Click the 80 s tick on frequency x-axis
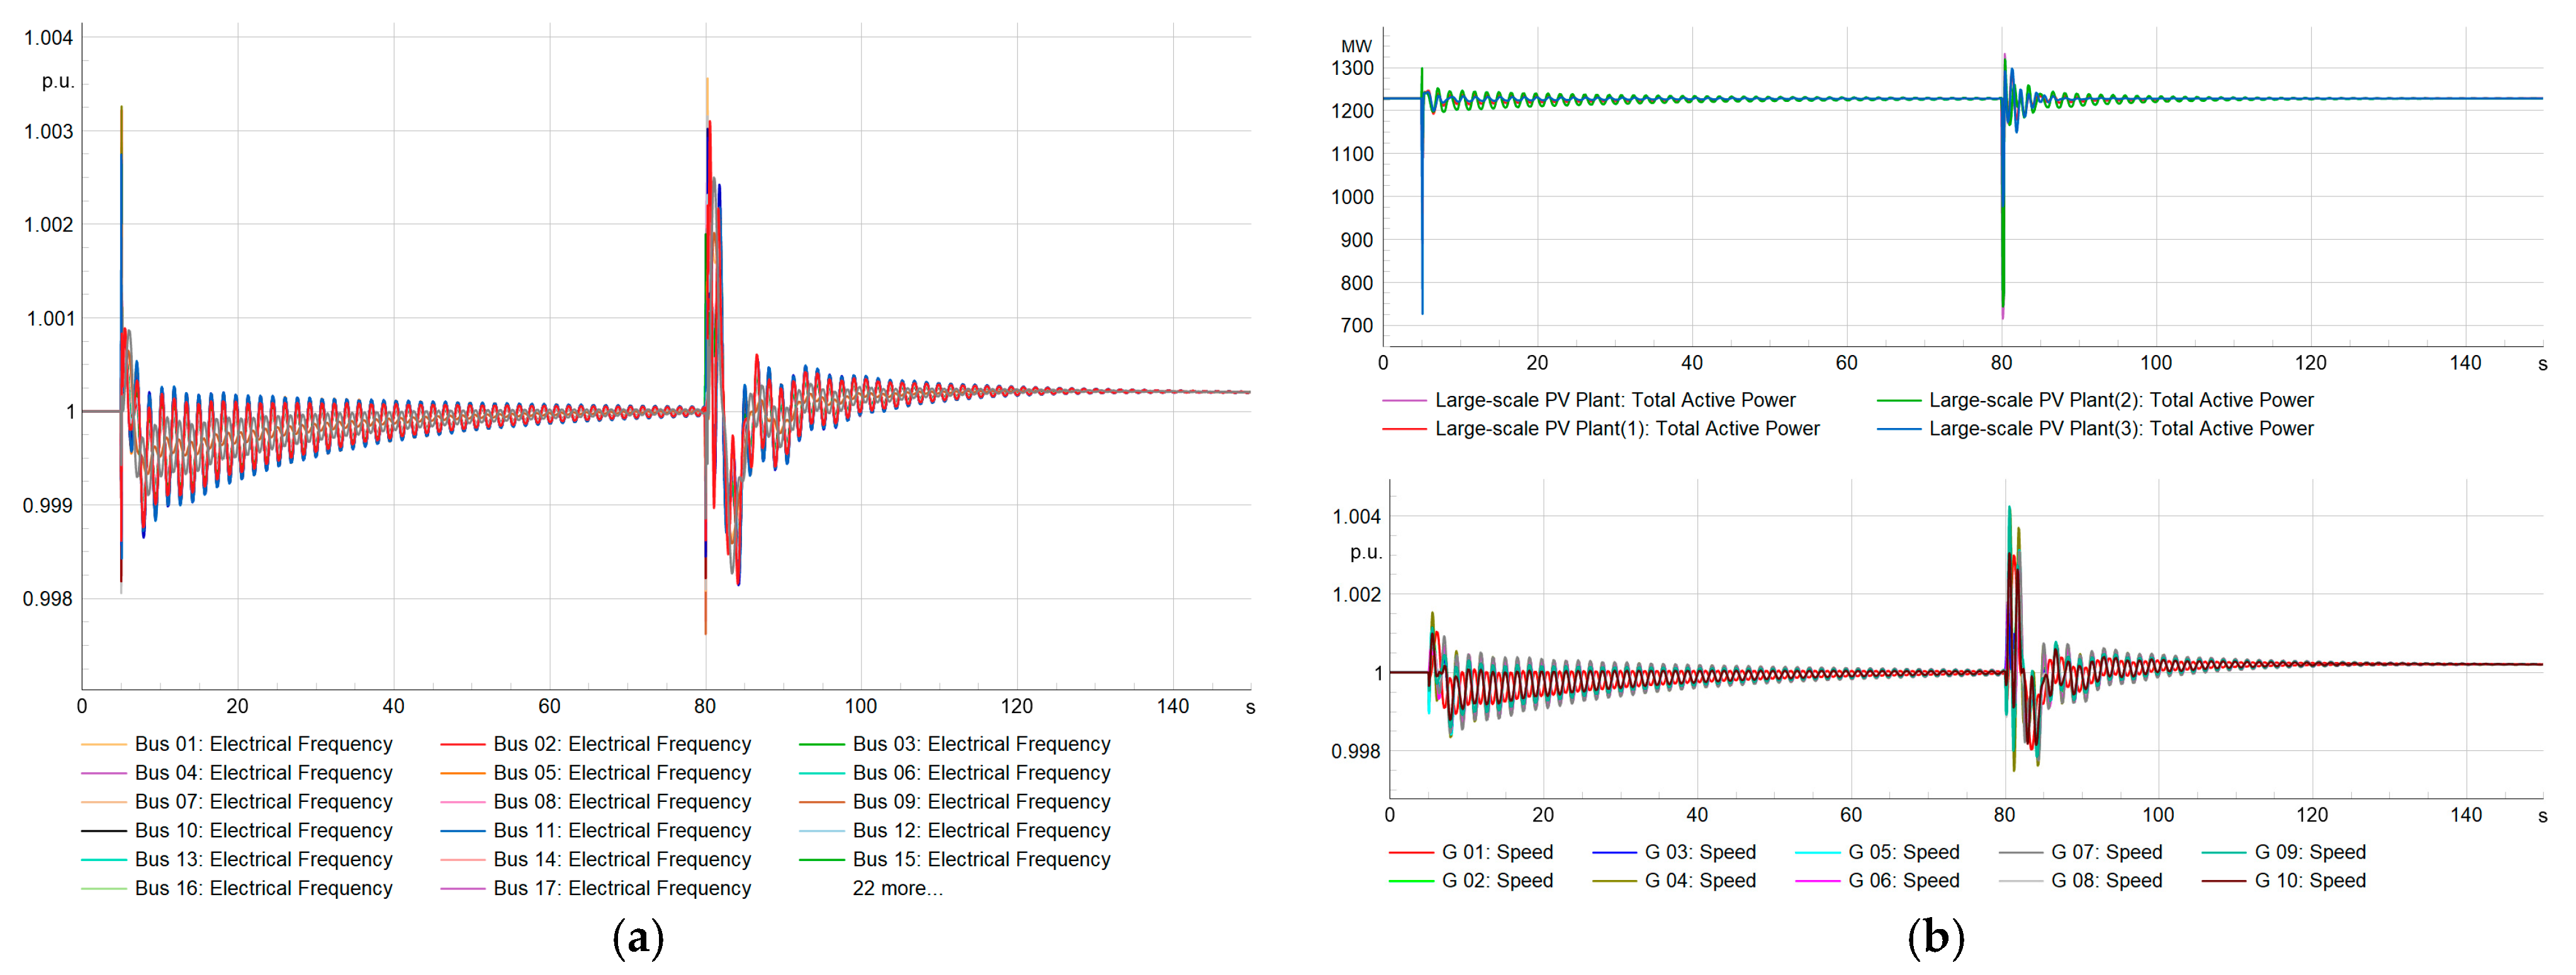Image resolution: width=2576 pixels, height=975 pixels. 705,706
